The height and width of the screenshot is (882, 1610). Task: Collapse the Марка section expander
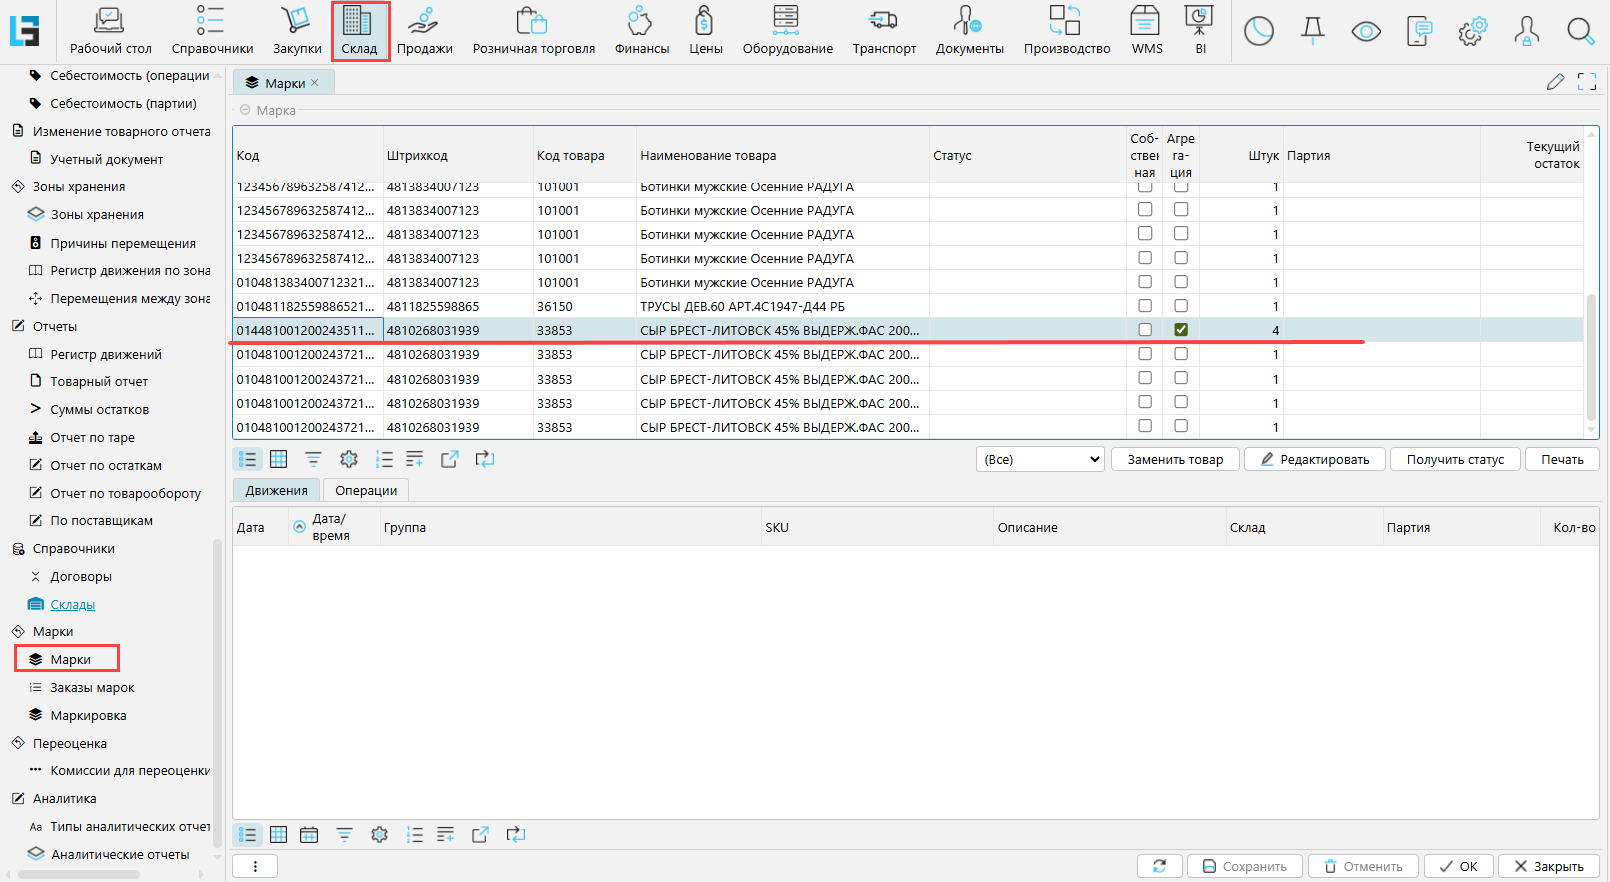(x=245, y=110)
